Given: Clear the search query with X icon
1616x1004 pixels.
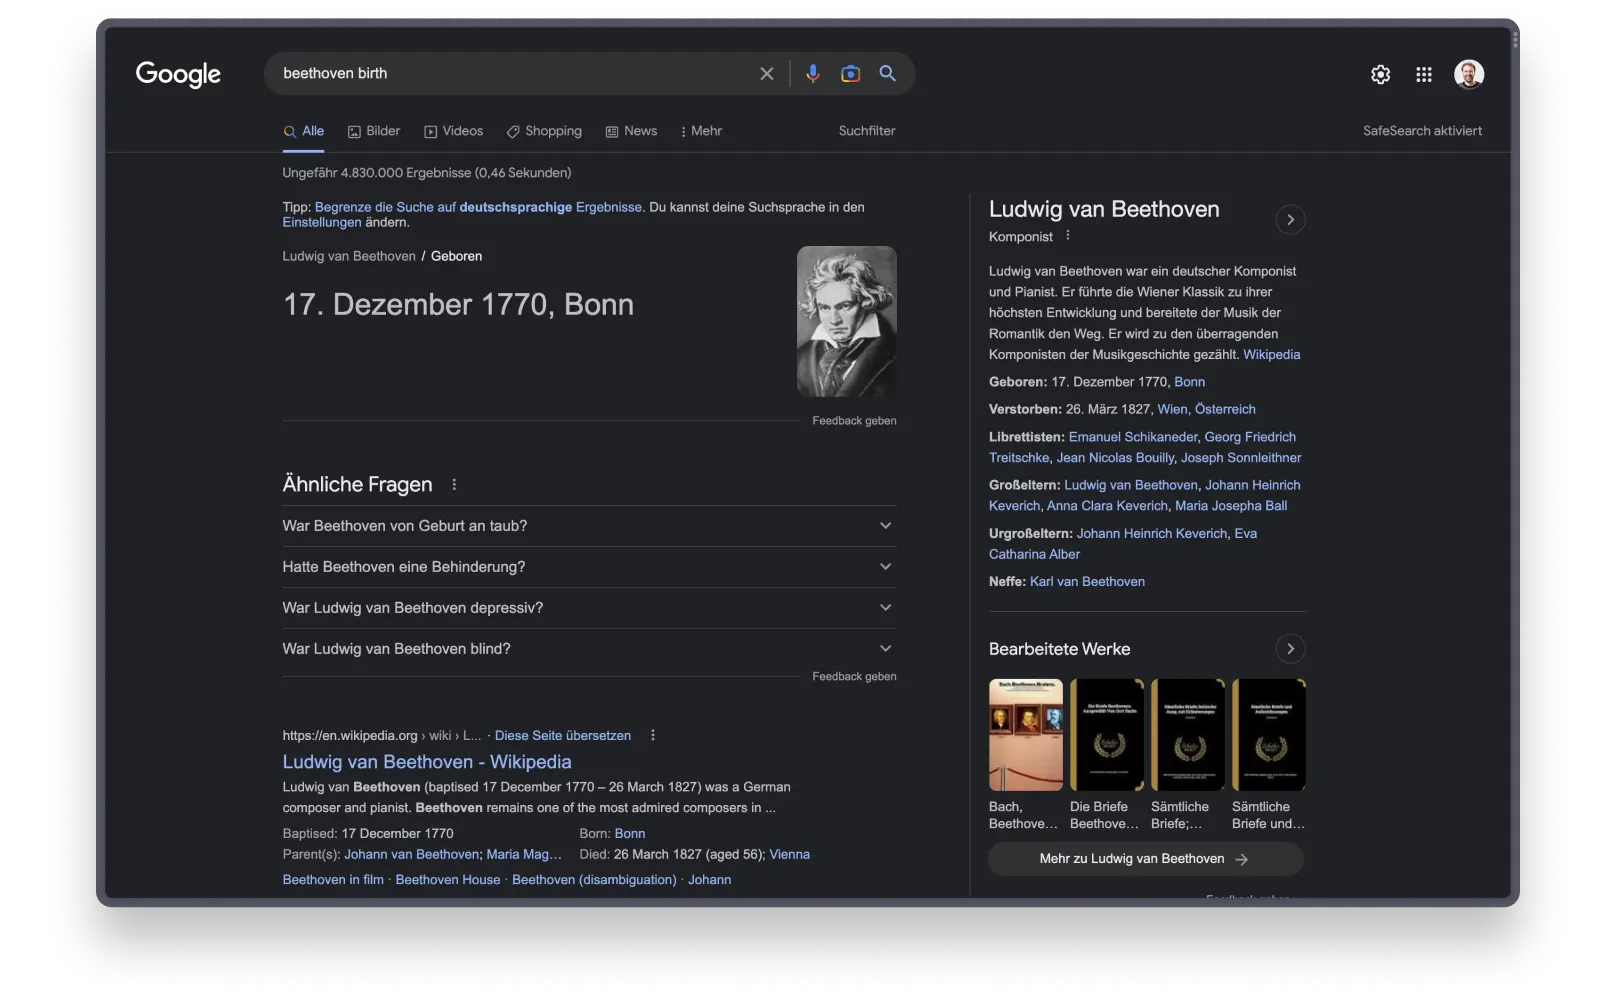Looking at the screenshot, I should click(767, 74).
